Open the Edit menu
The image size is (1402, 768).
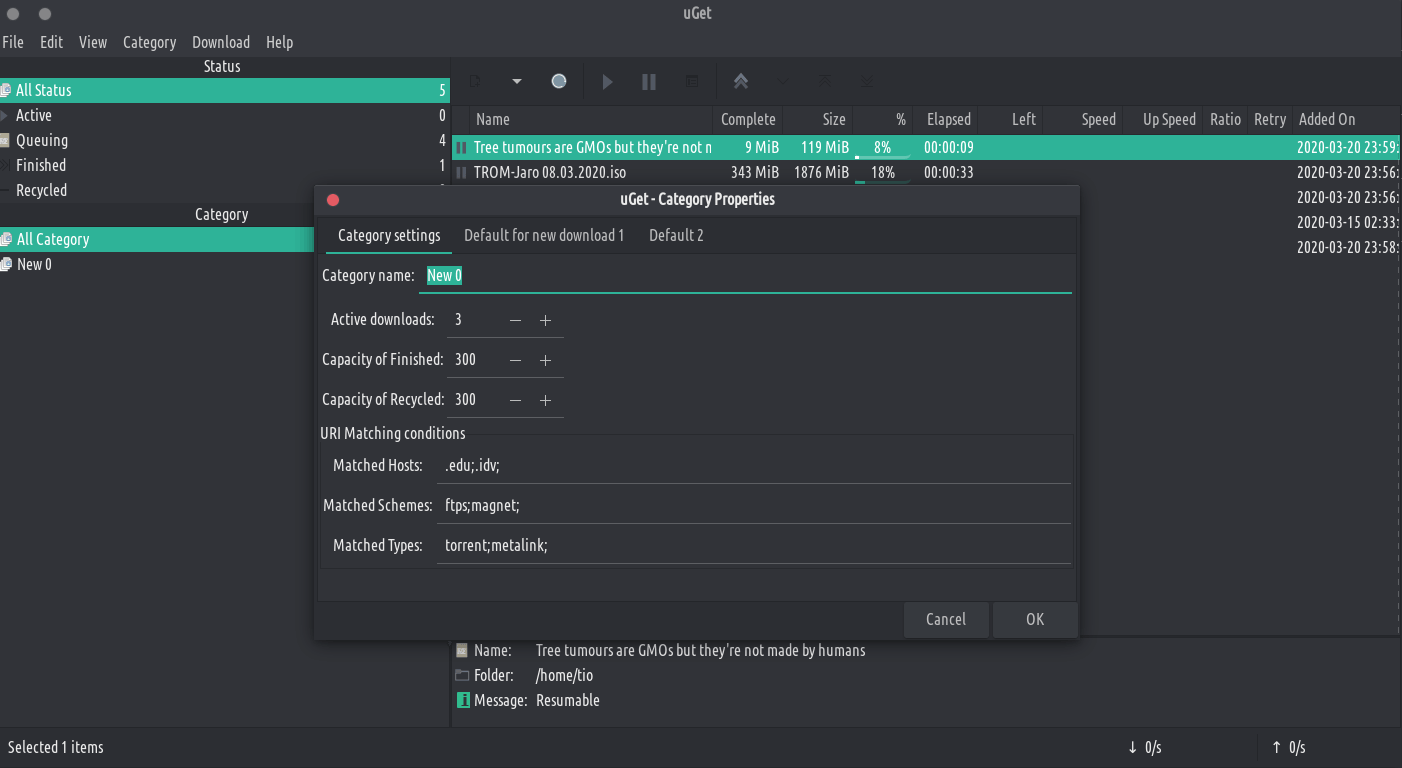[51, 42]
